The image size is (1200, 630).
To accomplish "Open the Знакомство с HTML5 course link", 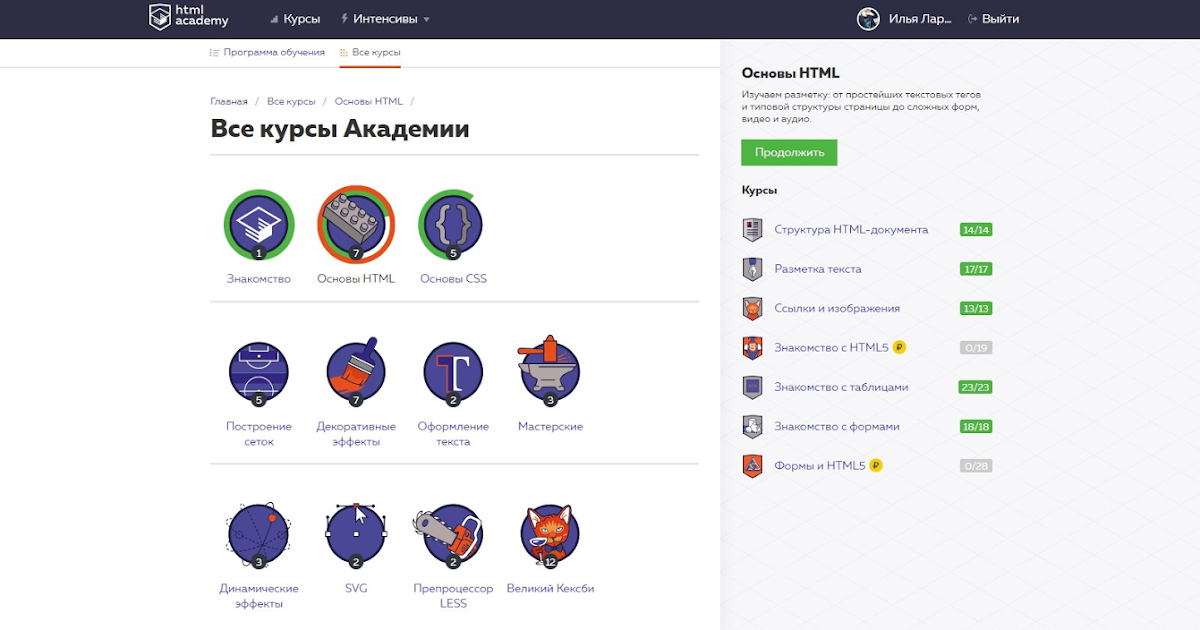I will coord(831,348).
